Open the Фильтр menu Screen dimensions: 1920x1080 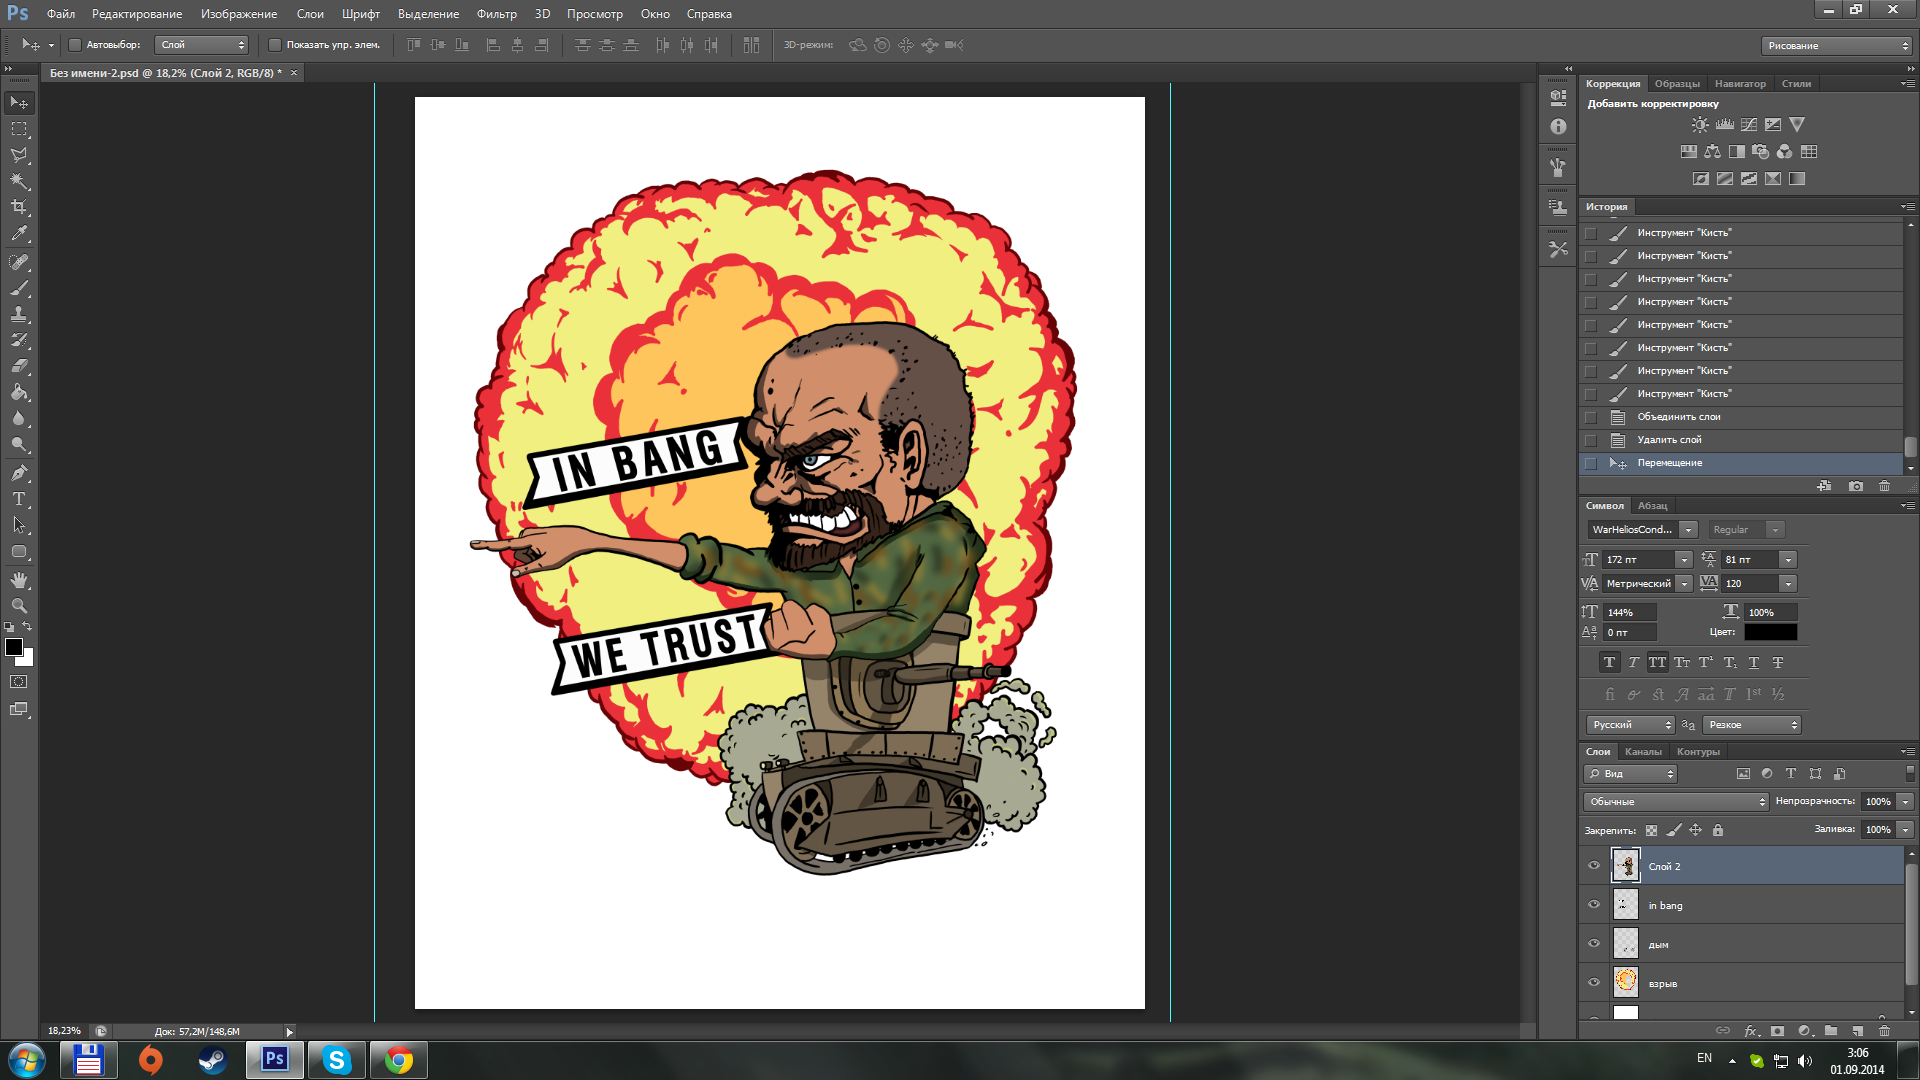(x=496, y=14)
